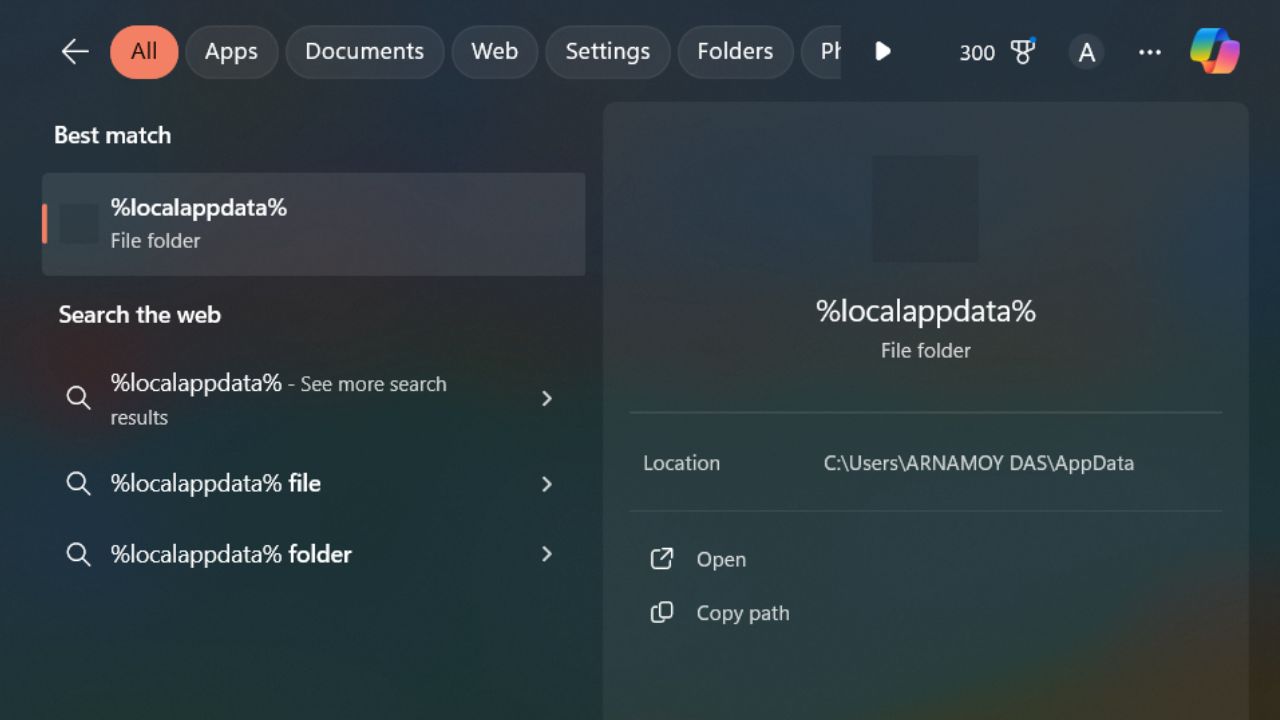This screenshot has height=720, width=1280.
Task: Expand the %localappdata% file web suggestion
Action: pyautogui.click(x=547, y=484)
